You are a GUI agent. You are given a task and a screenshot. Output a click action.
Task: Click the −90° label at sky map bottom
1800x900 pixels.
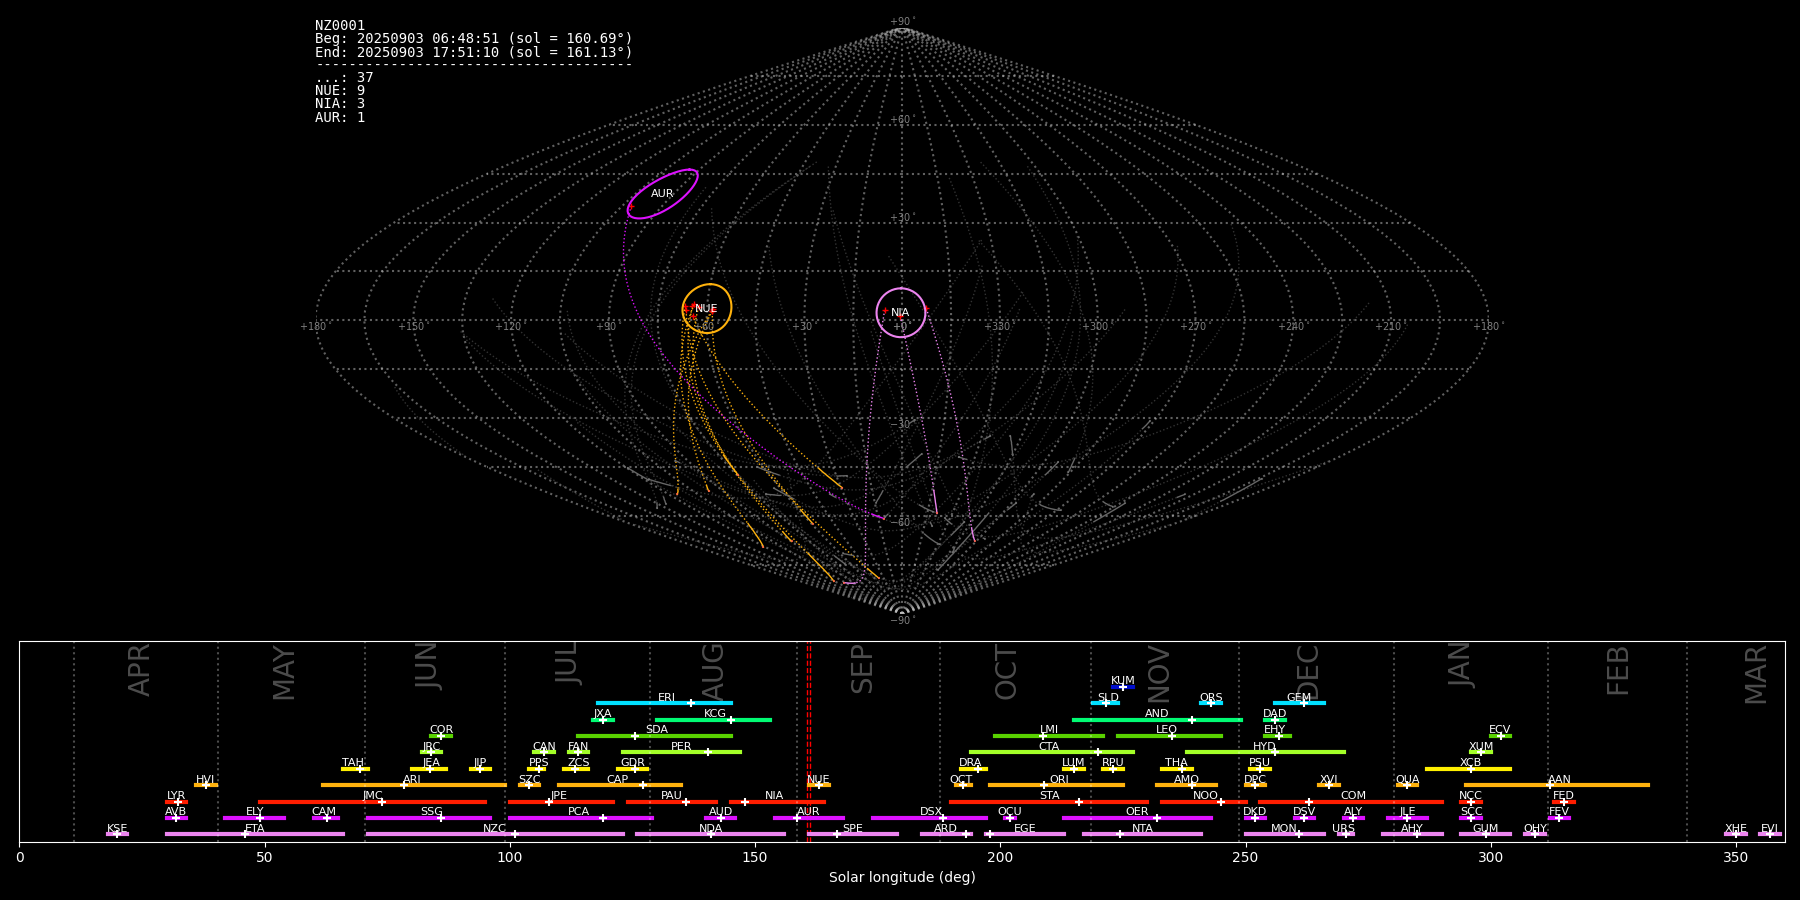click(x=902, y=621)
